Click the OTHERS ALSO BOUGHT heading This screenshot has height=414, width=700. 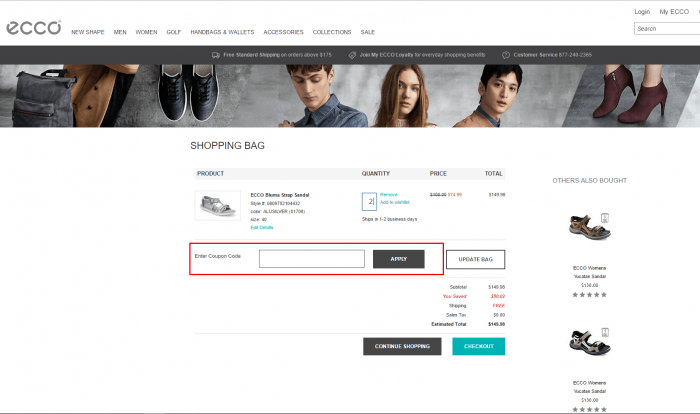click(589, 180)
